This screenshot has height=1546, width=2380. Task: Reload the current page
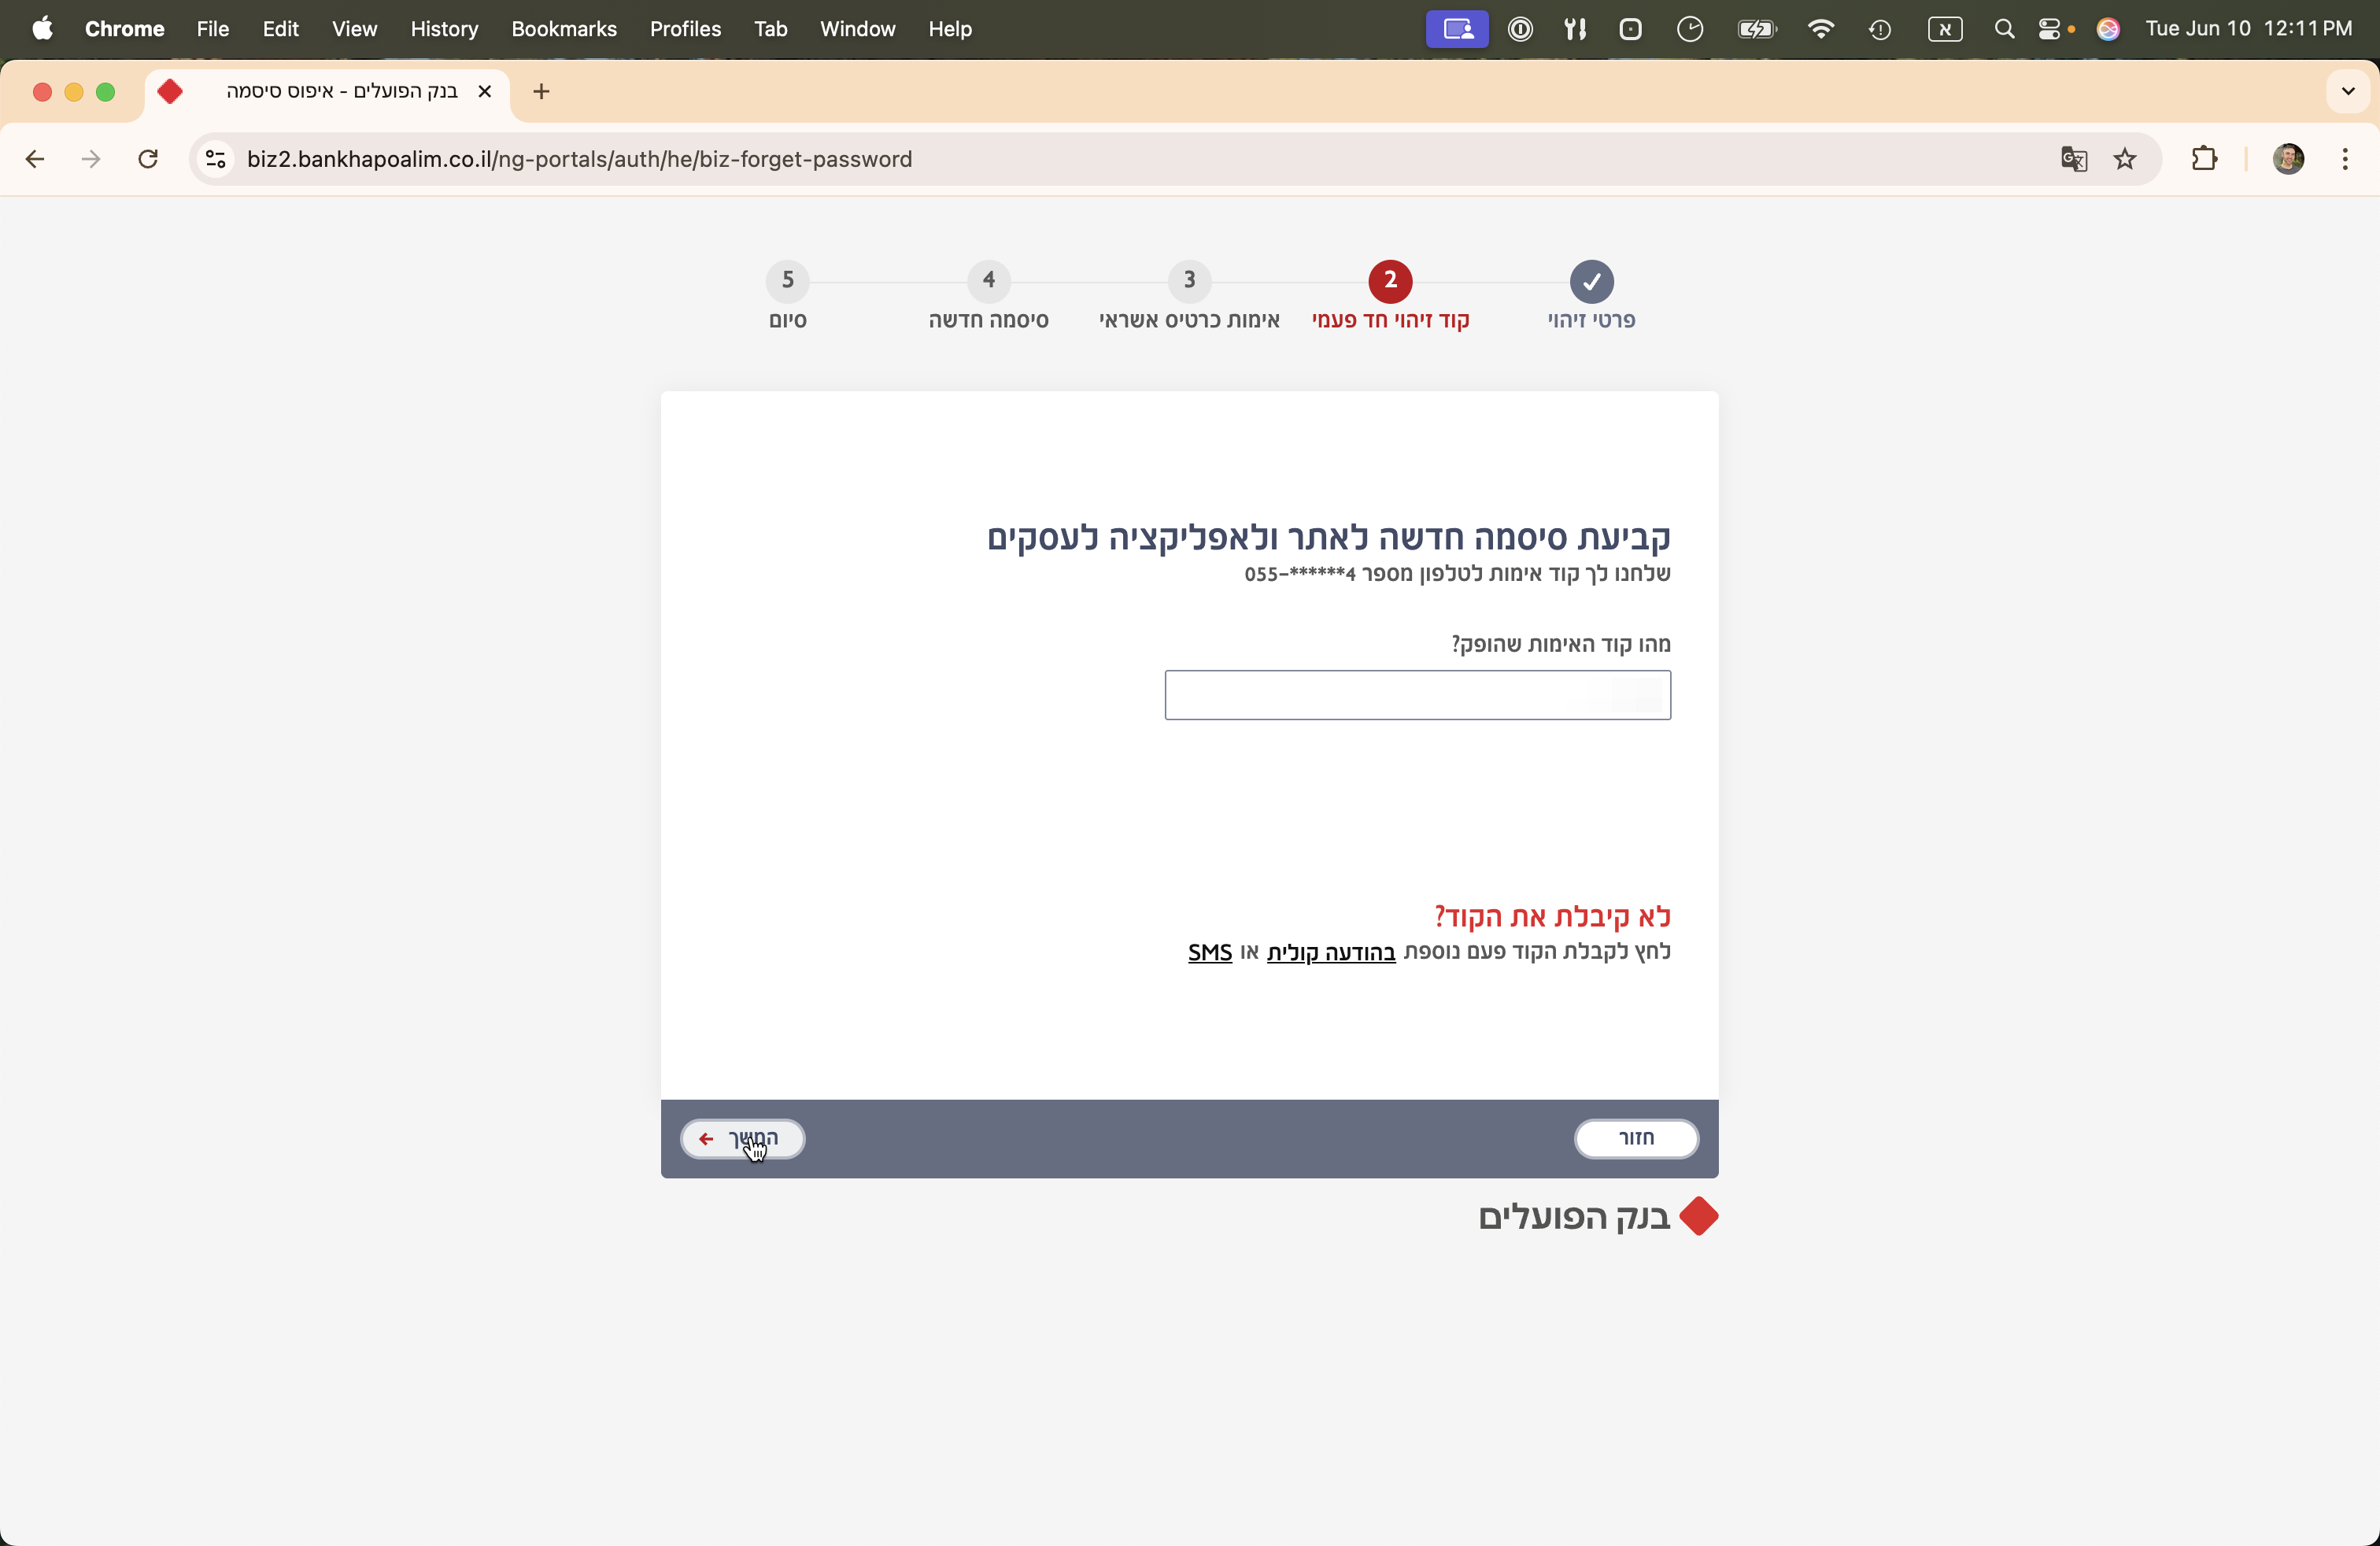click(x=148, y=159)
